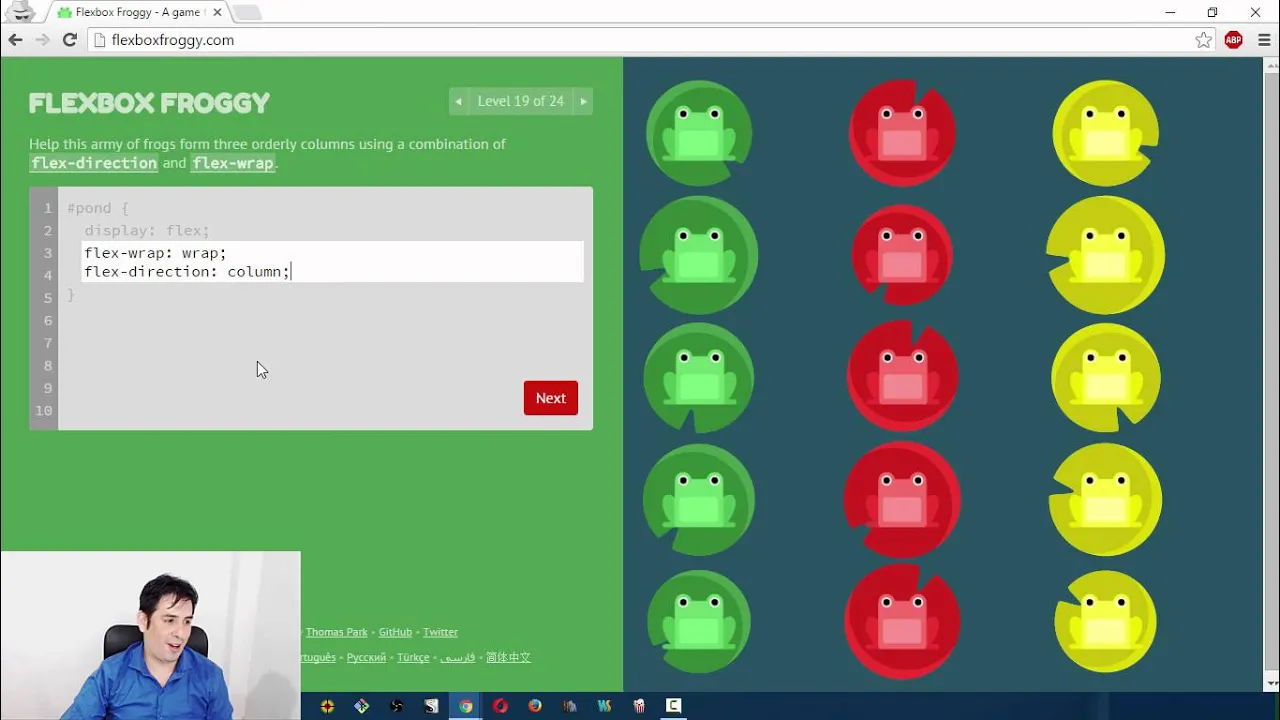Open the crosshair target app in taskbar

[327, 706]
